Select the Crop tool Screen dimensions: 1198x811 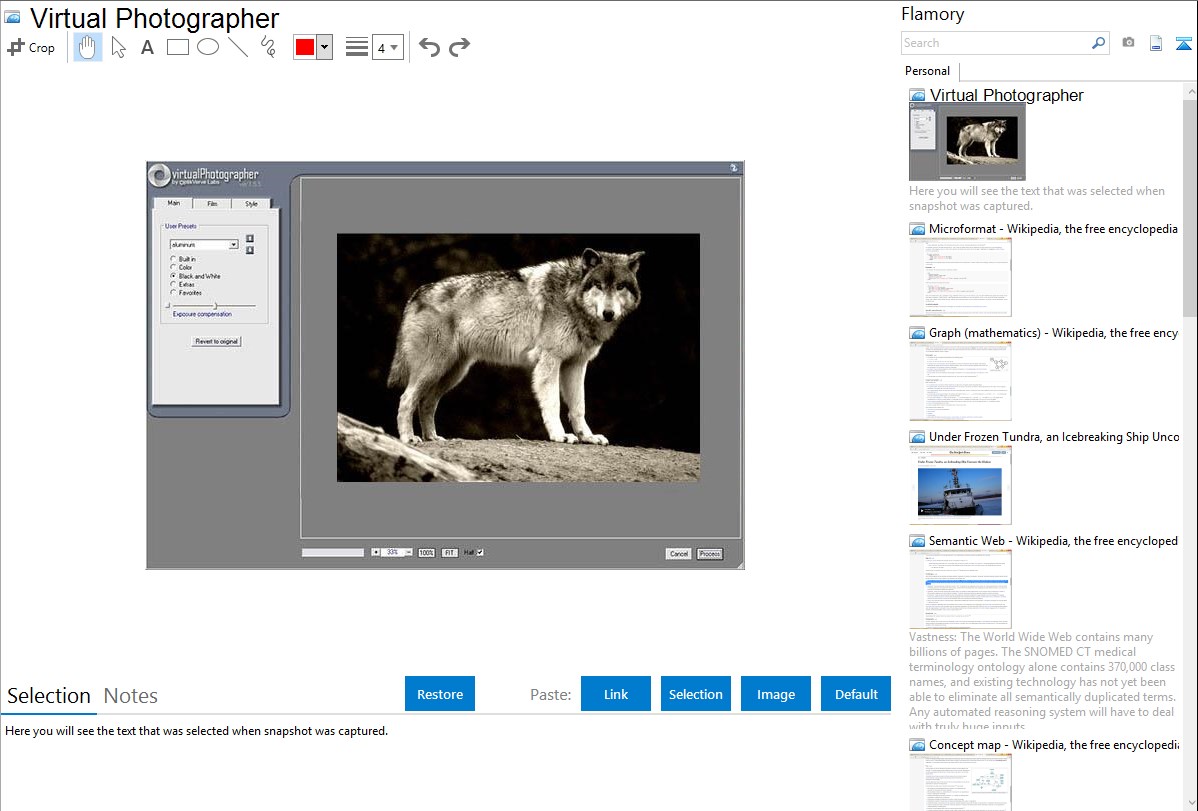(x=31, y=47)
